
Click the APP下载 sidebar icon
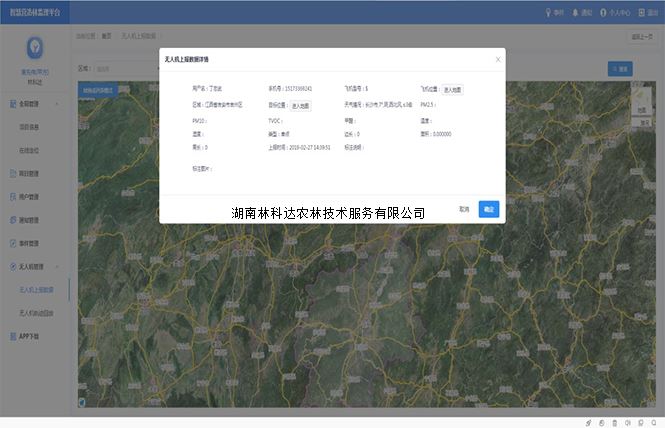(12, 336)
